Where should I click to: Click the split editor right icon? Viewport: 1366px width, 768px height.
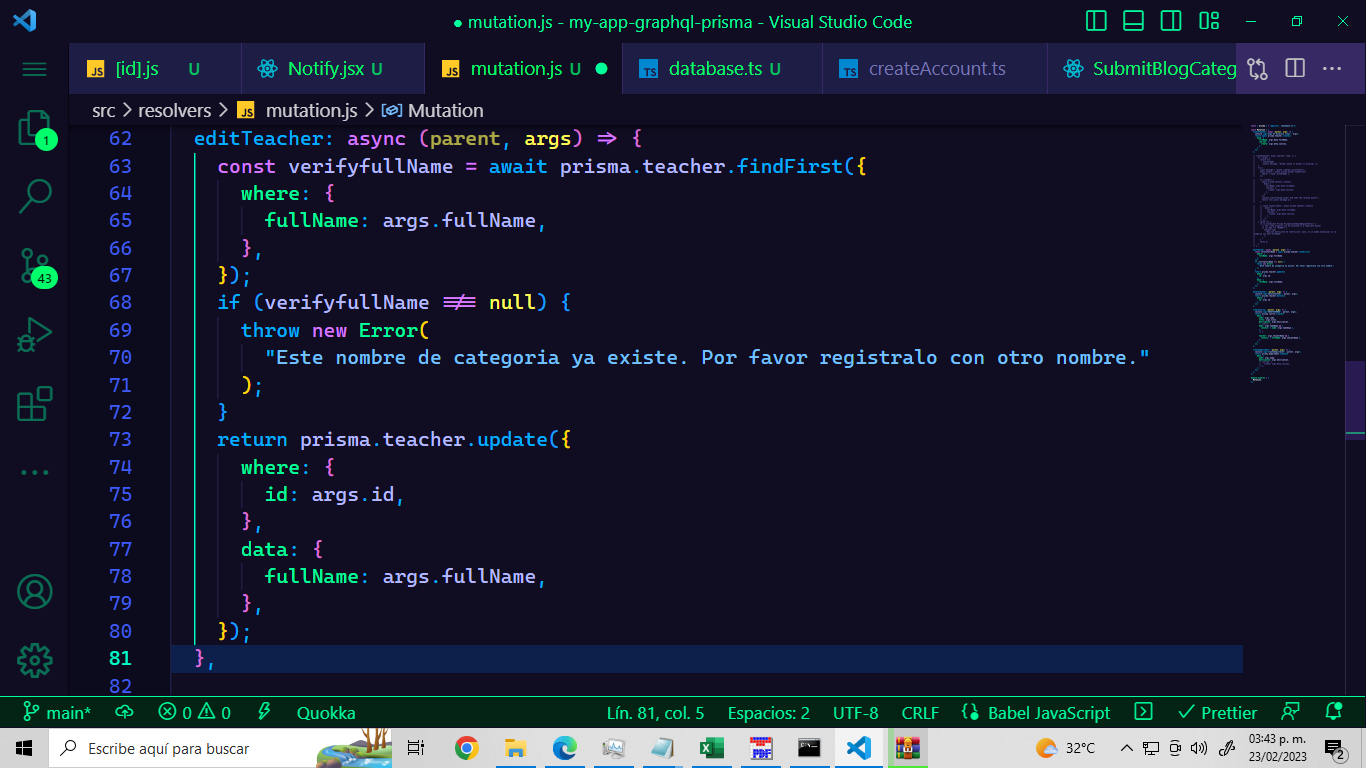[x=1295, y=68]
